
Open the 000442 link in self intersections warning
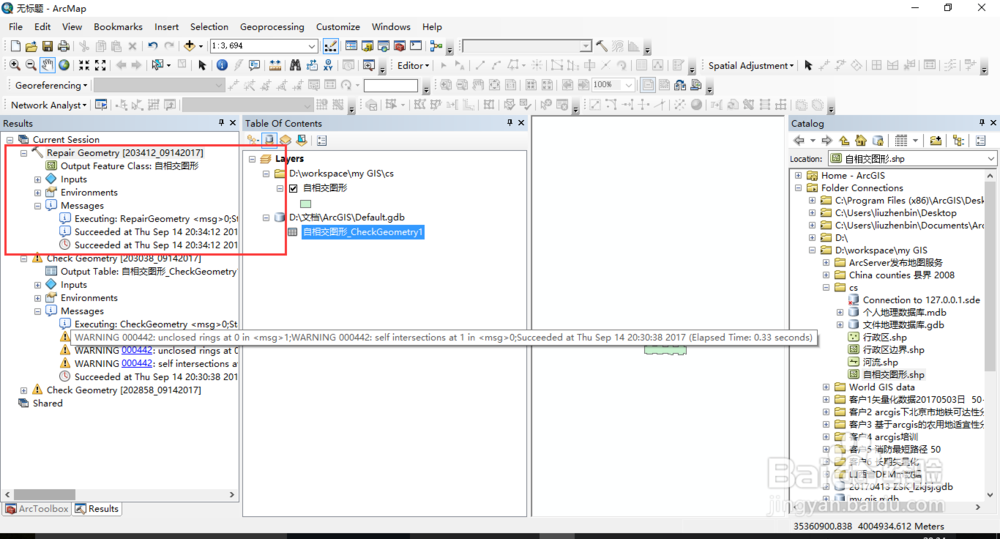[x=136, y=364]
